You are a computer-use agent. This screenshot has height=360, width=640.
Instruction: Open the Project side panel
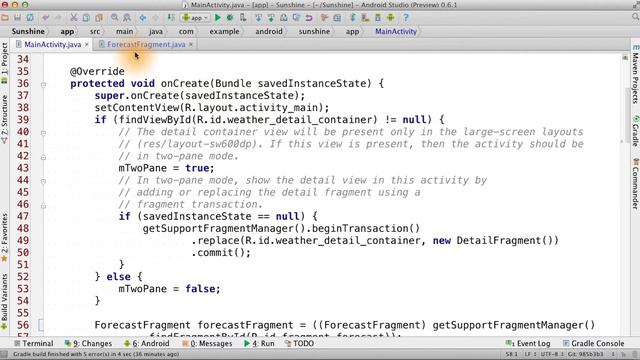[x=4, y=63]
